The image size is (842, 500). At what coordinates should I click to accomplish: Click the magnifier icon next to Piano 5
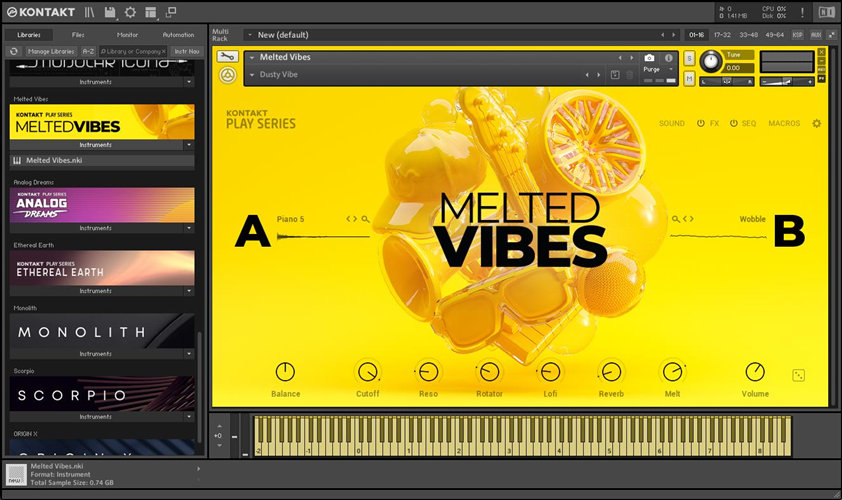366,219
